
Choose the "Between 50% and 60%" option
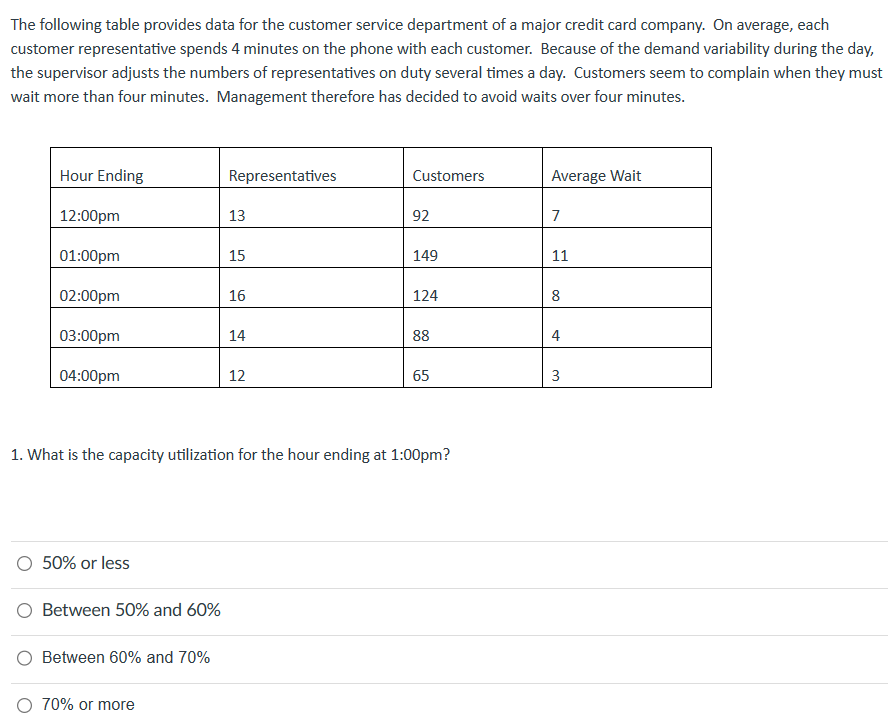pyautogui.click(x=22, y=610)
